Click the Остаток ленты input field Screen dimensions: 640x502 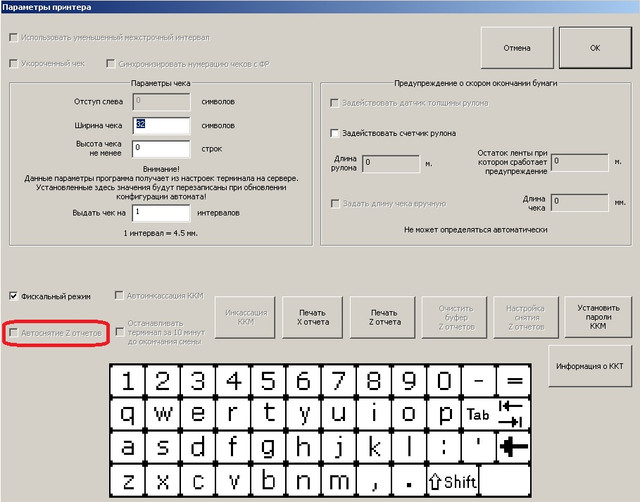point(580,162)
